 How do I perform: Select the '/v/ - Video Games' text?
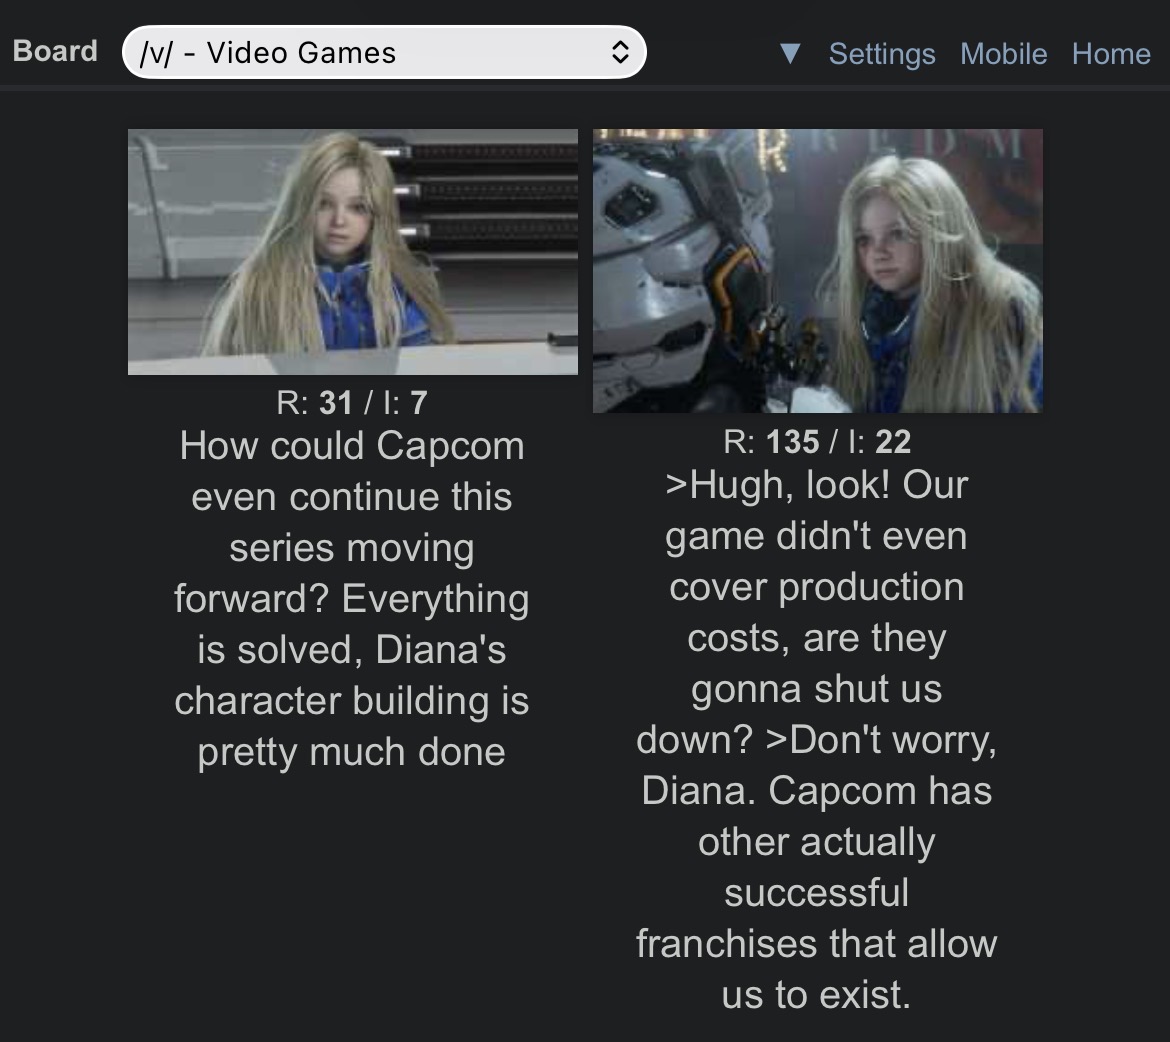tap(268, 53)
